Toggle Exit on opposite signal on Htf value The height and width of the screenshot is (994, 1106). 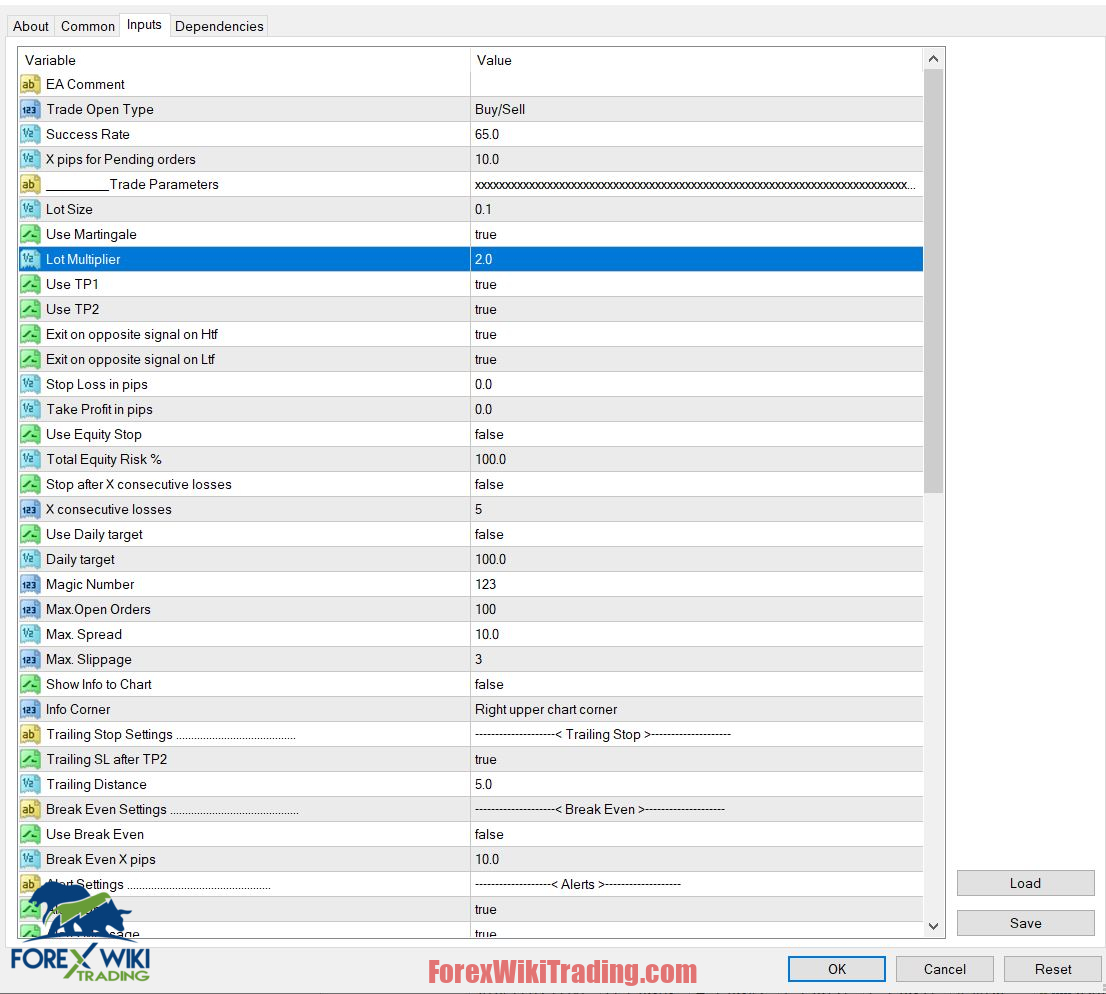(696, 334)
